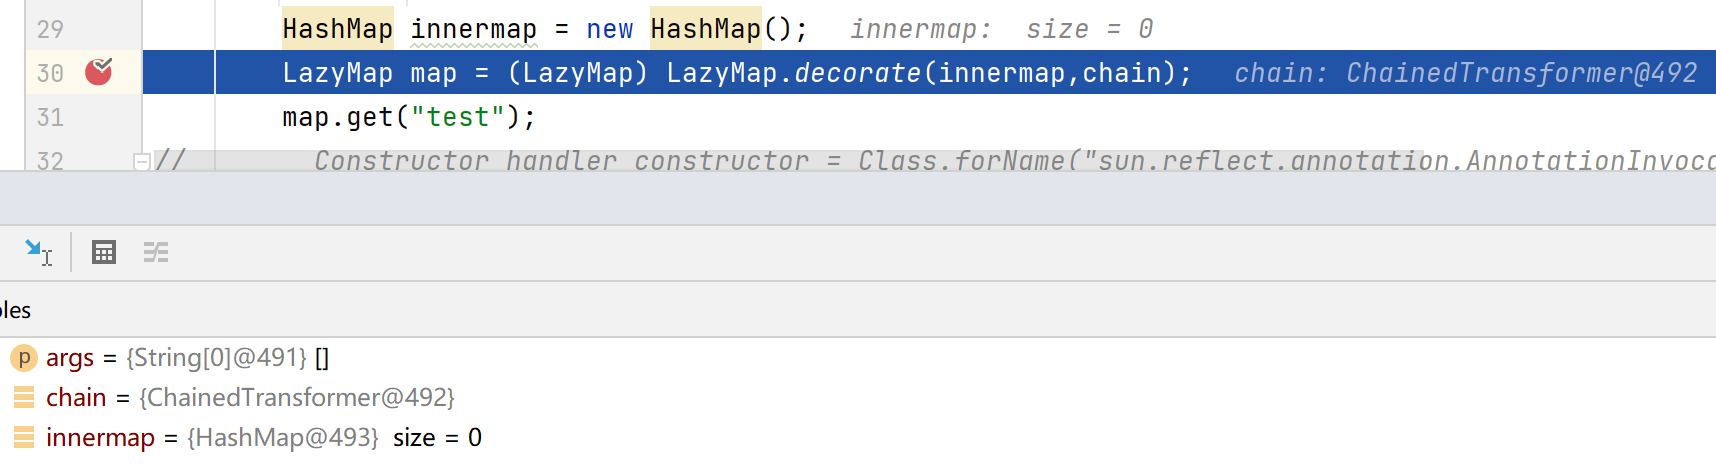Image resolution: width=1716 pixels, height=471 pixels.
Task: Click the Run to Cursor icon
Action: pyautogui.click(x=38, y=252)
